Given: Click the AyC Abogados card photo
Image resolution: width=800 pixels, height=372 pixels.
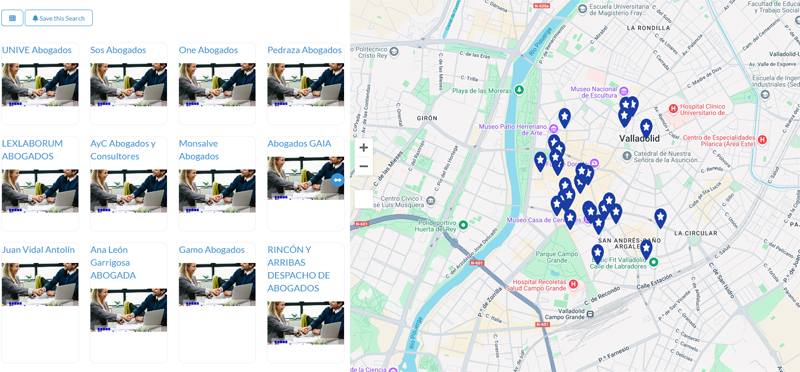Looking at the screenshot, I should tap(129, 191).
